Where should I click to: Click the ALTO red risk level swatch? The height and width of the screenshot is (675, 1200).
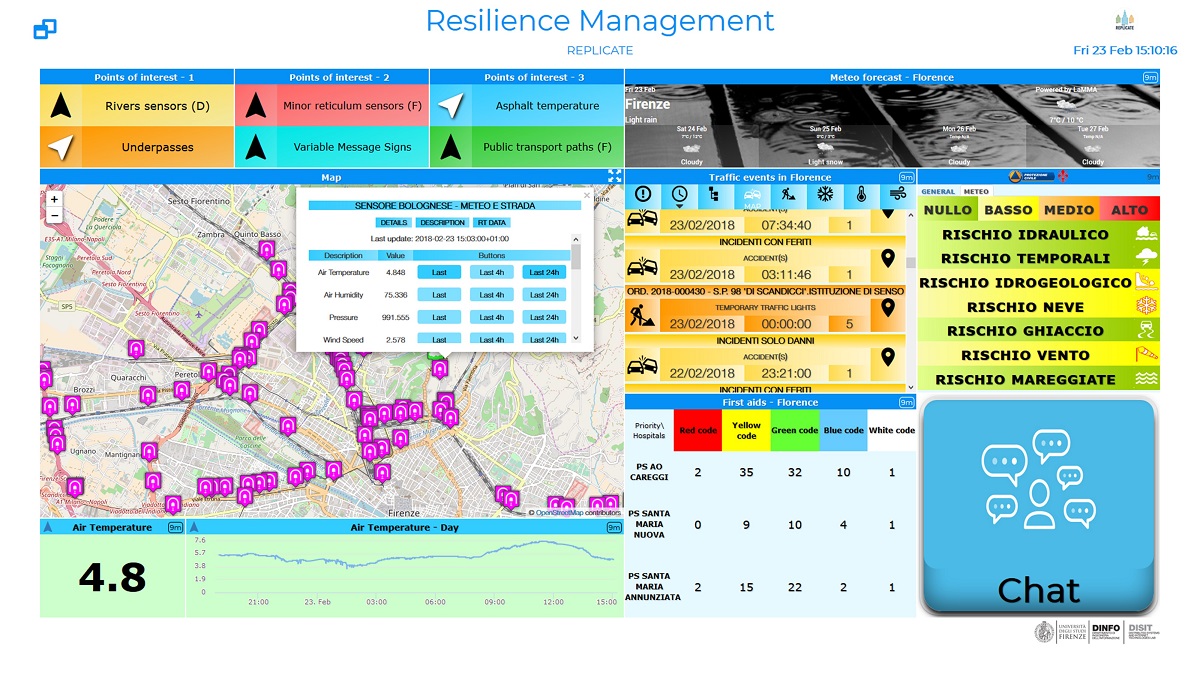(1129, 210)
